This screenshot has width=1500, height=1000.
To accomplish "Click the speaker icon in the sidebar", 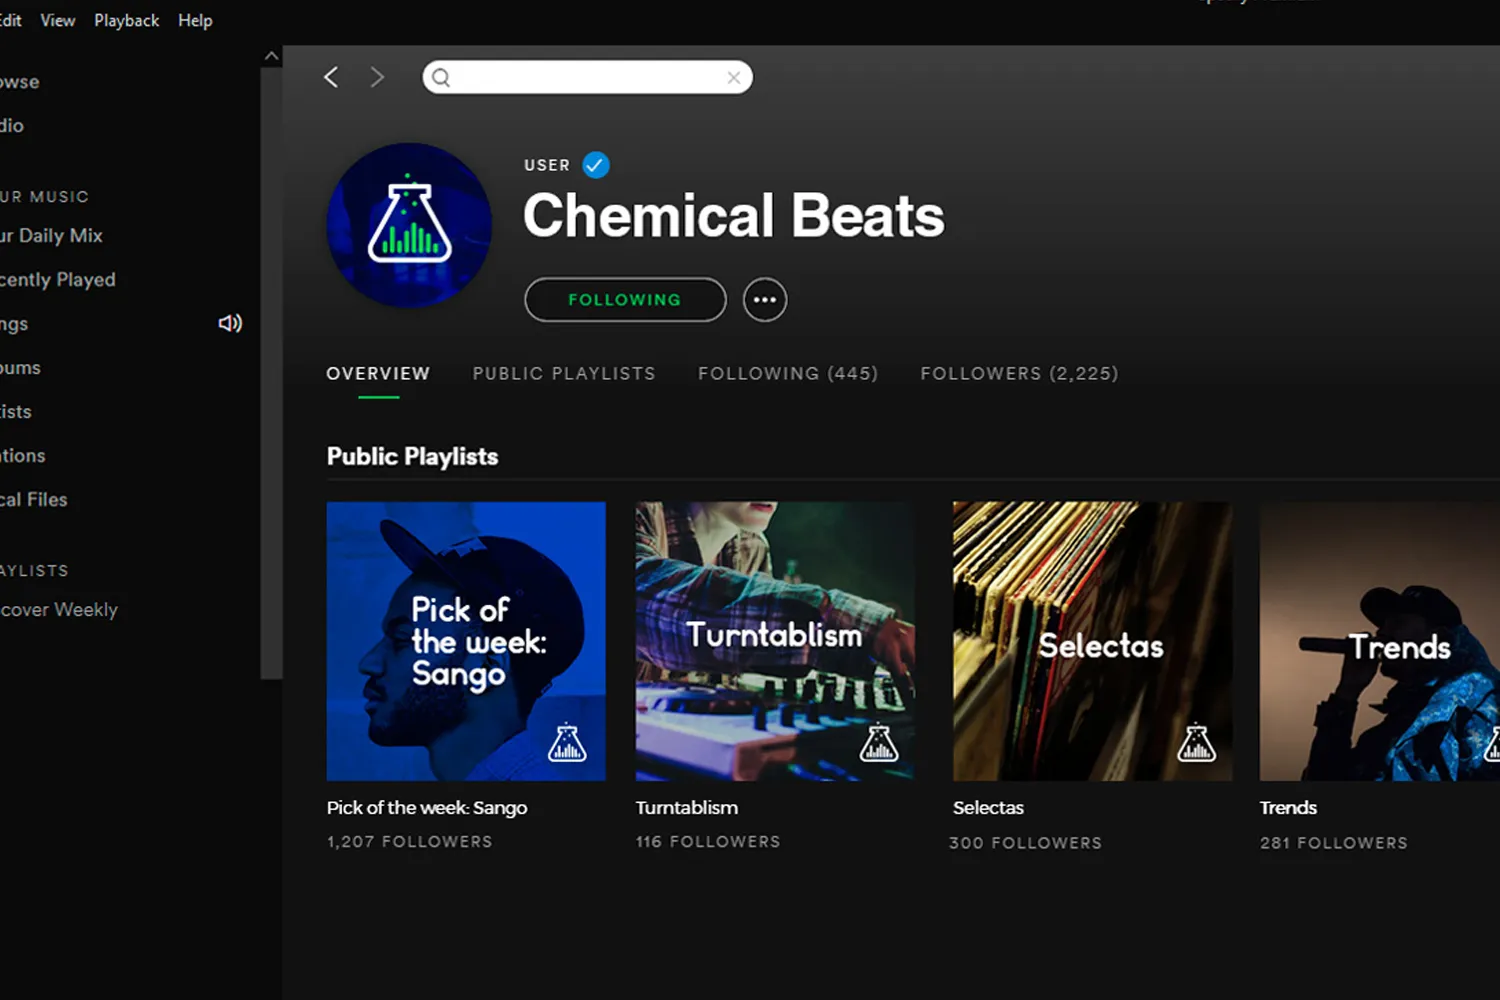I will pyautogui.click(x=230, y=323).
